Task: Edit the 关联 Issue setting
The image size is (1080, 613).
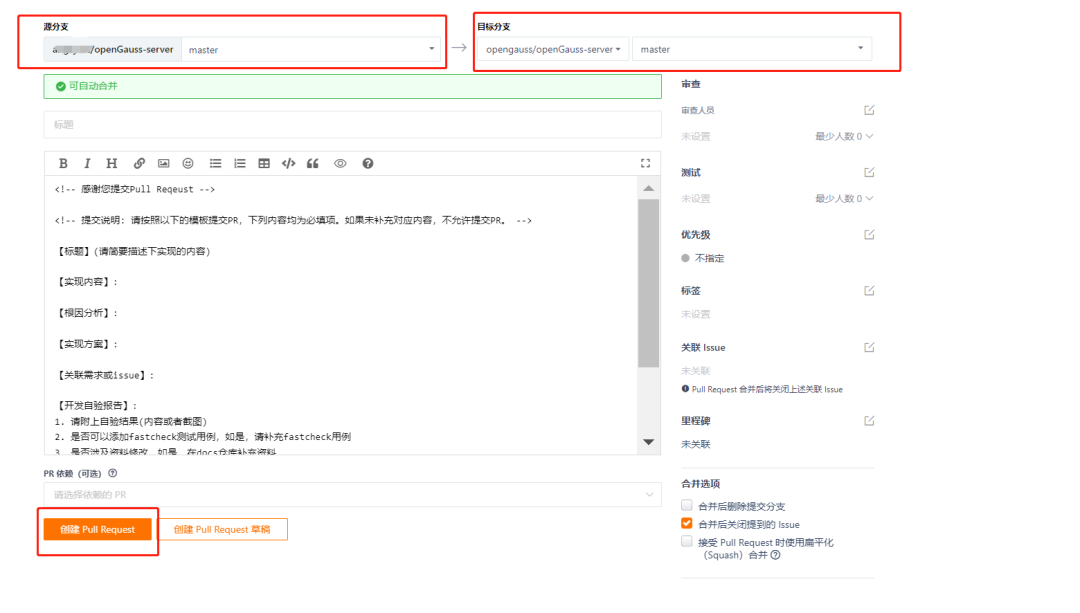Action: [x=870, y=347]
